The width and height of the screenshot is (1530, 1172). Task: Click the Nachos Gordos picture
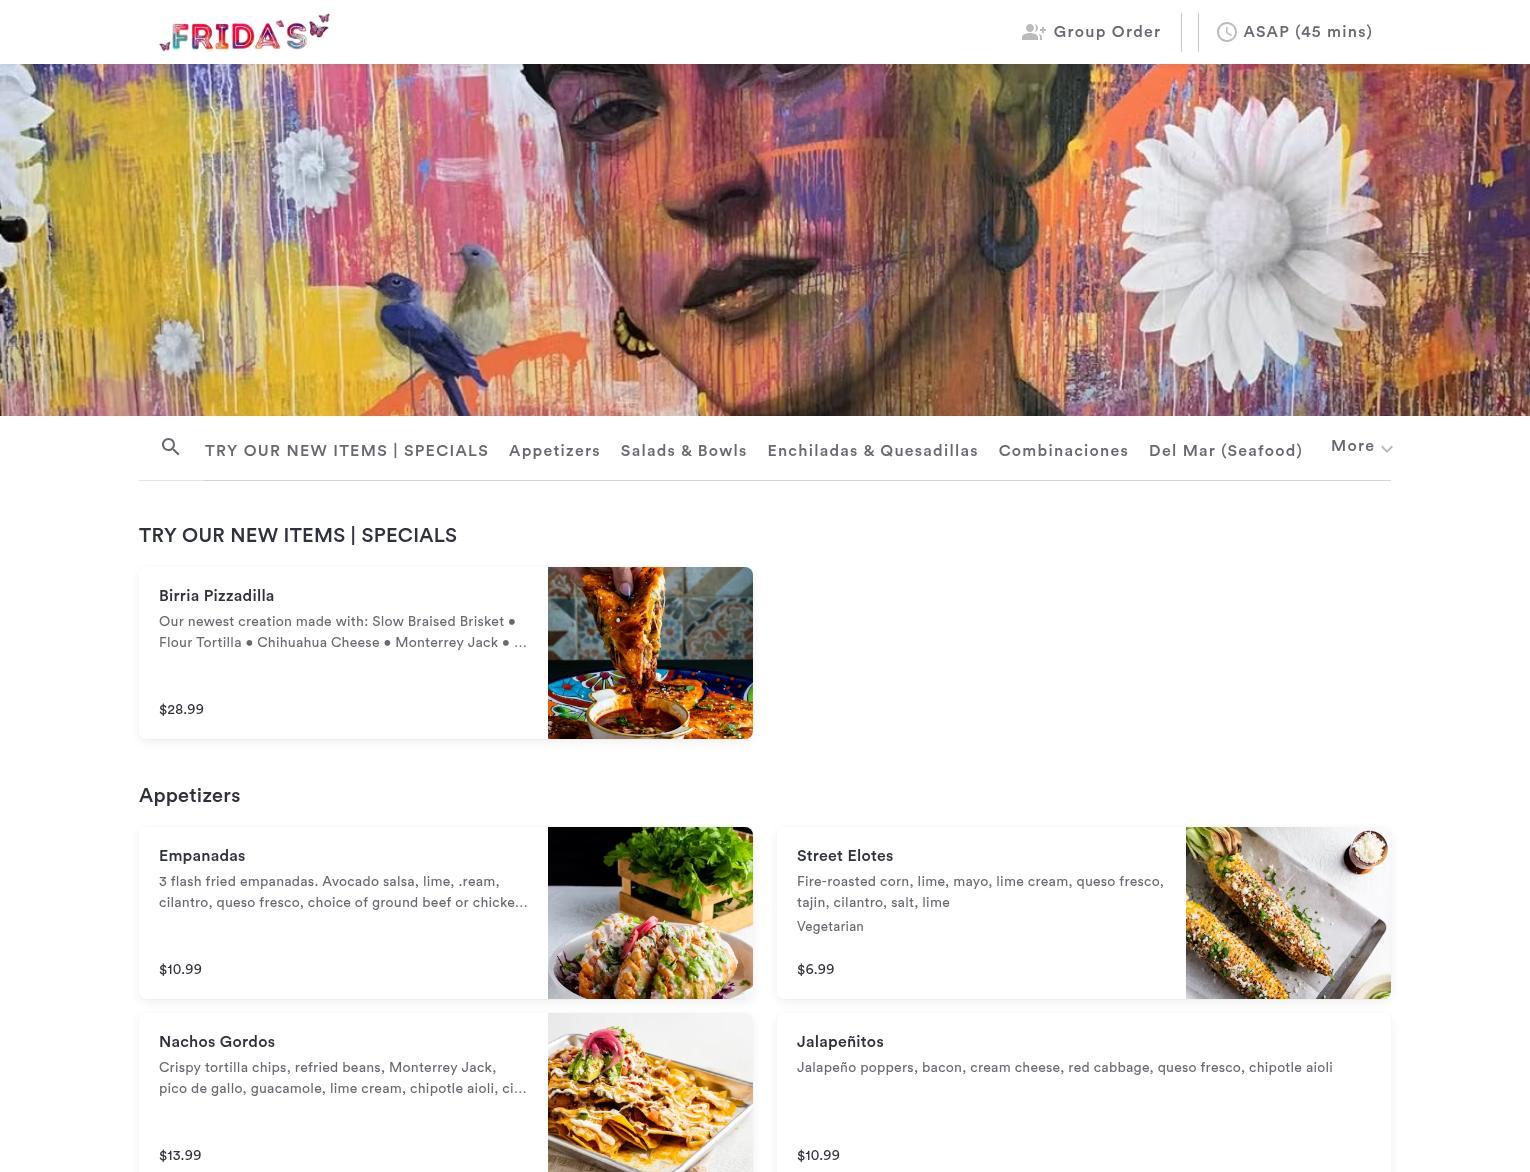[650, 1092]
